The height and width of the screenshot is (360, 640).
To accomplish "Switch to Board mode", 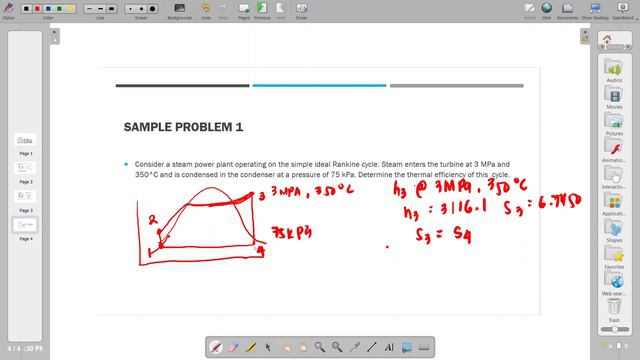I will (x=529, y=11).
